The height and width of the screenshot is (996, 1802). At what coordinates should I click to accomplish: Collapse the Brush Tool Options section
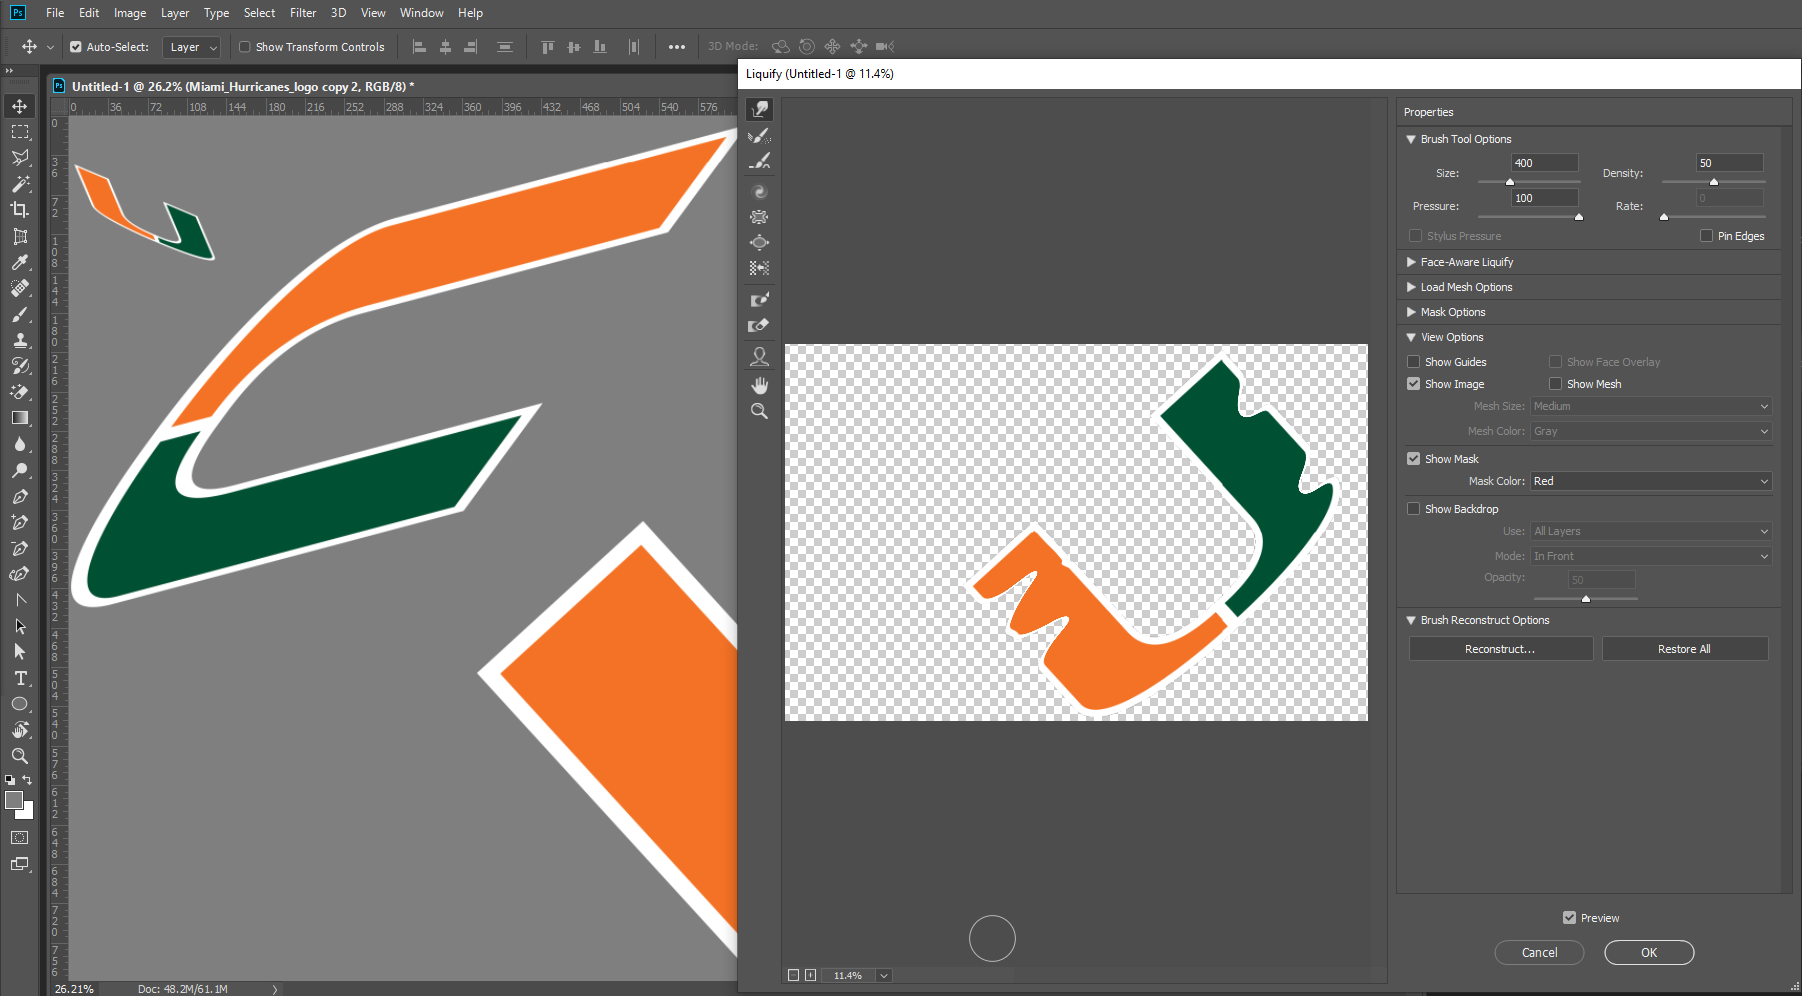pyautogui.click(x=1411, y=139)
